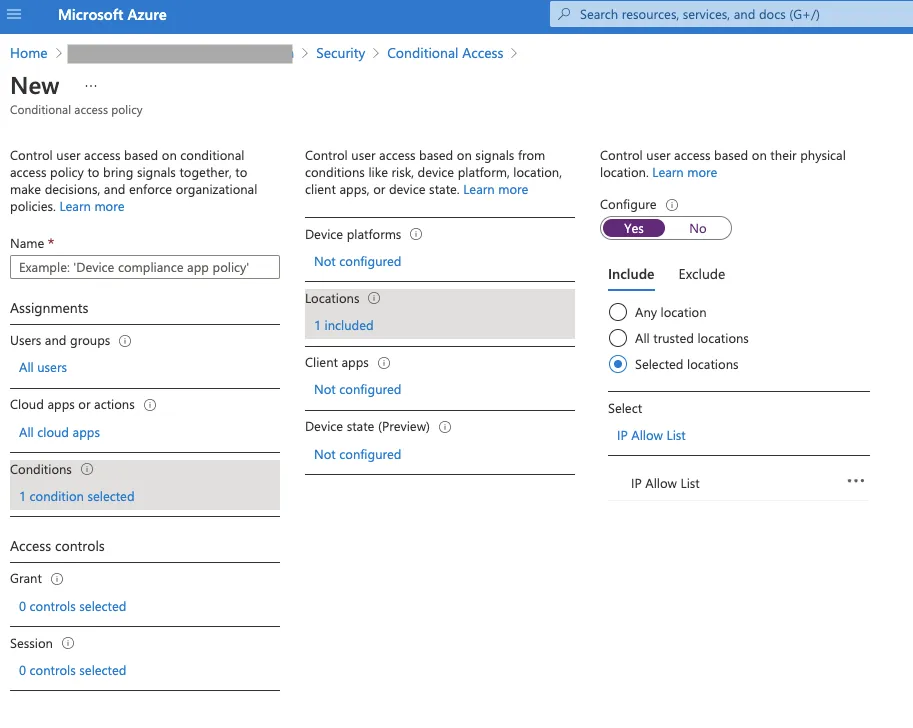Image resolution: width=913 pixels, height=728 pixels.
Task: Show info icon beside Session
Action: (x=68, y=644)
